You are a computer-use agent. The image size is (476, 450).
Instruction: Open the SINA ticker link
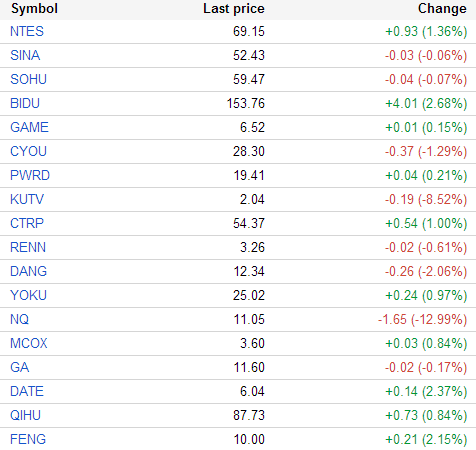click(x=25, y=55)
